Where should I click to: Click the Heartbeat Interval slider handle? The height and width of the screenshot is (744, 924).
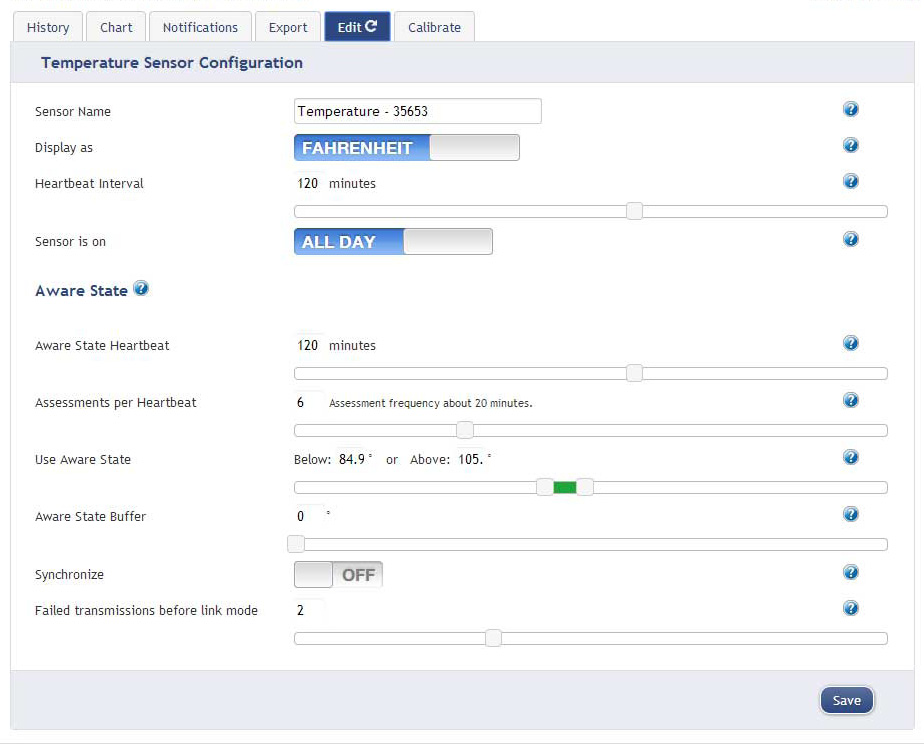(635, 211)
